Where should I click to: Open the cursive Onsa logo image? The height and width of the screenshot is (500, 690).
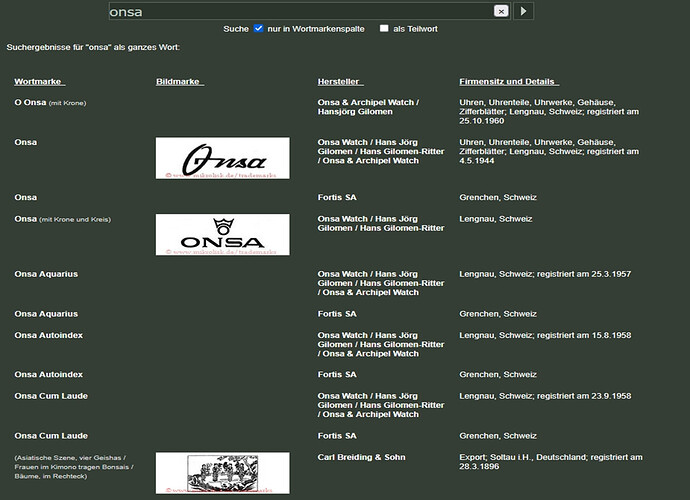point(223,158)
